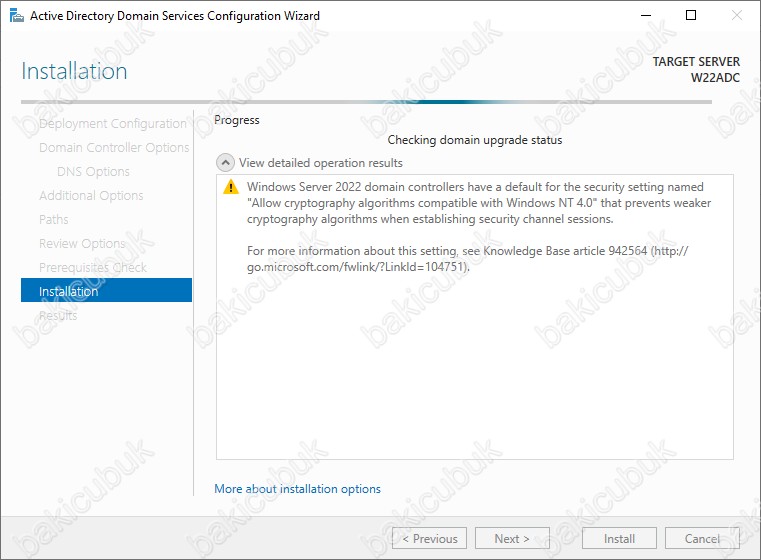This screenshot has height=560, width=761.
Task: Select Domain Controller Options step
Action: click(114, 148)
